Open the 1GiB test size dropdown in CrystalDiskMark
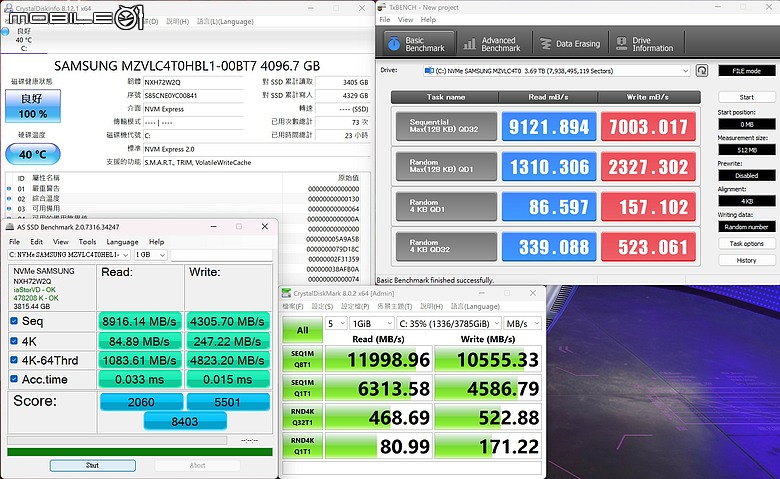This screenshot has width=780, height=479. point(372,323)
